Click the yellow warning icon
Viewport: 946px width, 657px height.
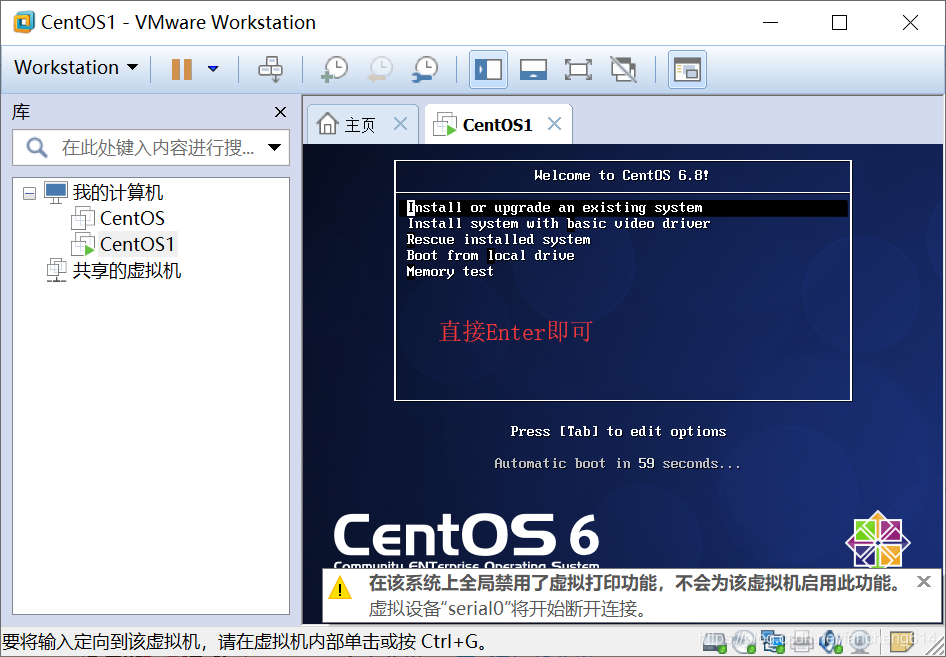click(x=340, y=589)
